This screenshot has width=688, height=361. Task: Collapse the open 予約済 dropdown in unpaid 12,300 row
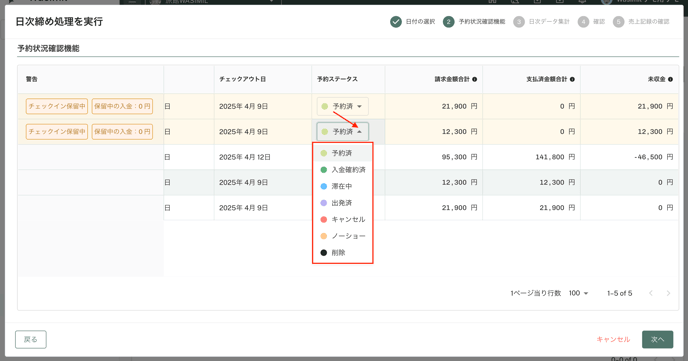(x=343, y=132)
